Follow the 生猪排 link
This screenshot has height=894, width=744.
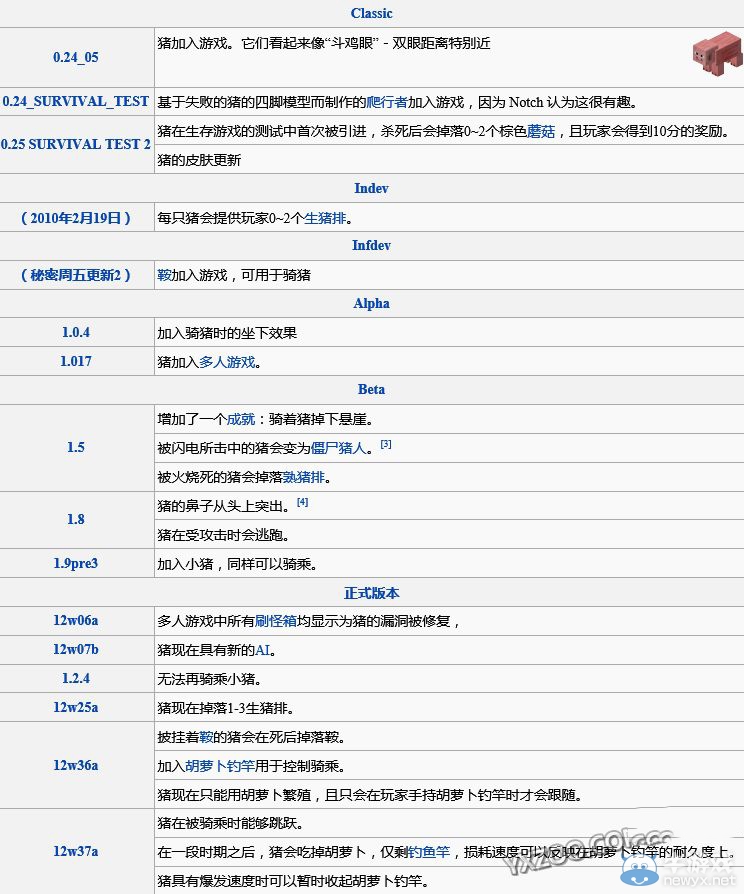tap(325, 218)
